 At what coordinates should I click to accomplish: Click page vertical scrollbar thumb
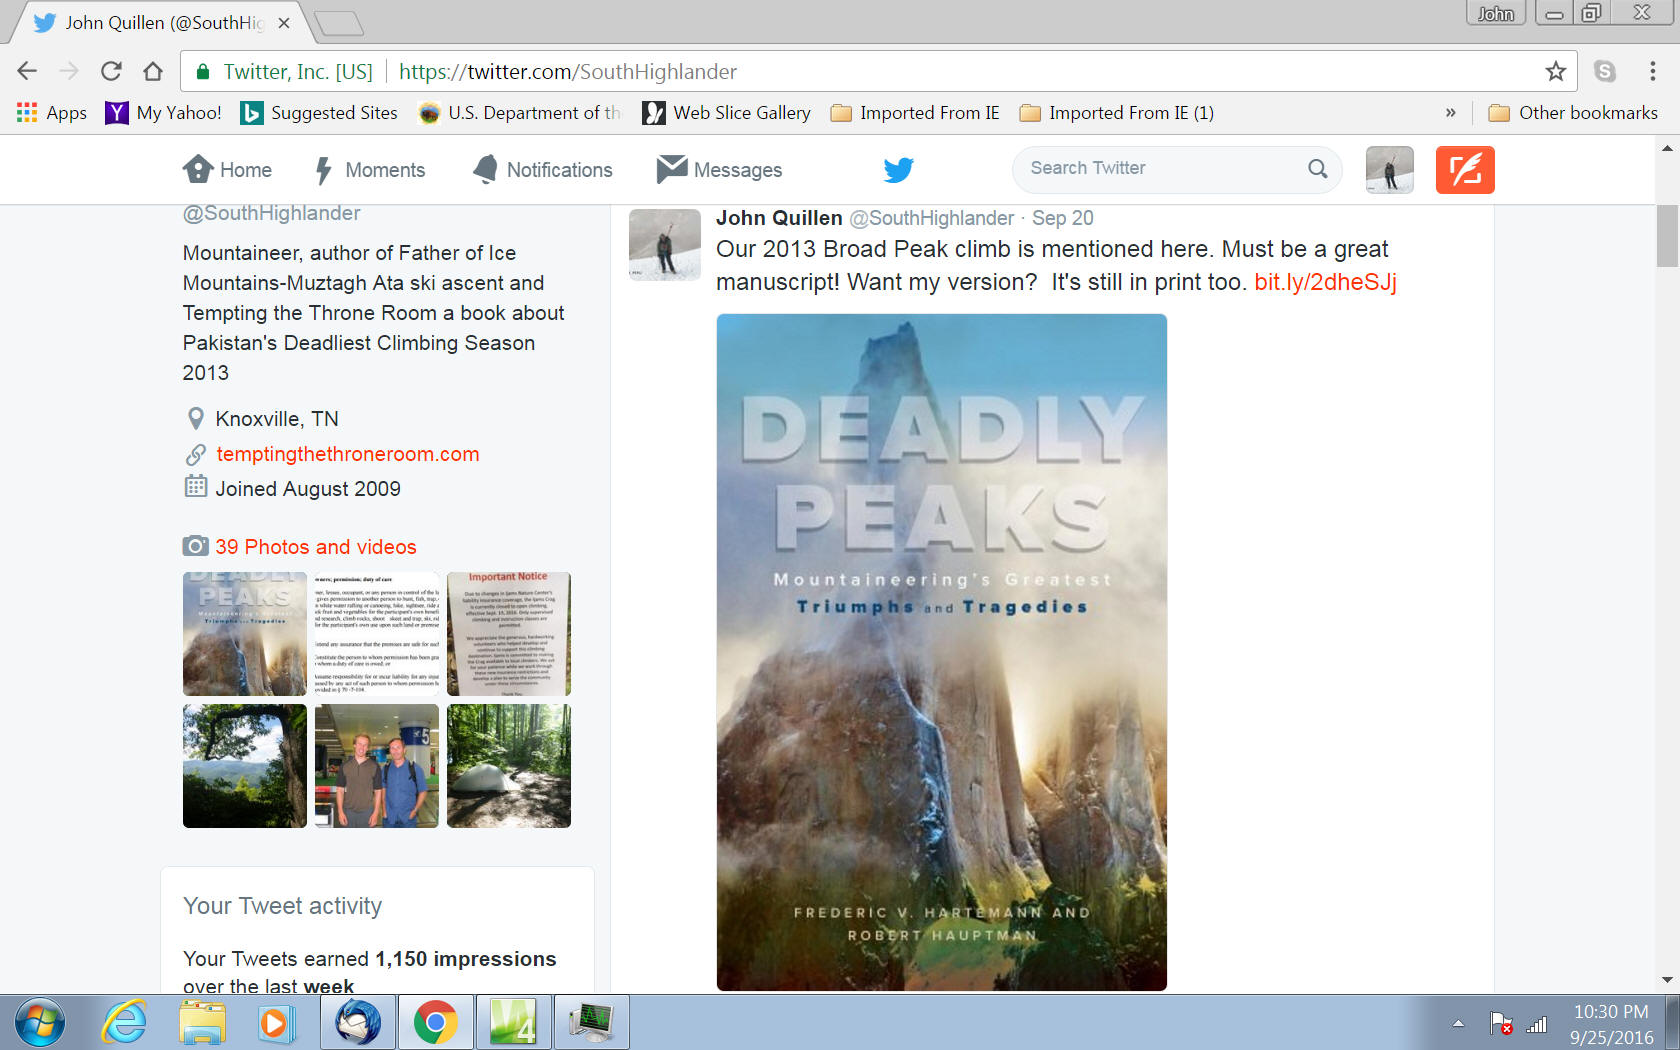1667,236
